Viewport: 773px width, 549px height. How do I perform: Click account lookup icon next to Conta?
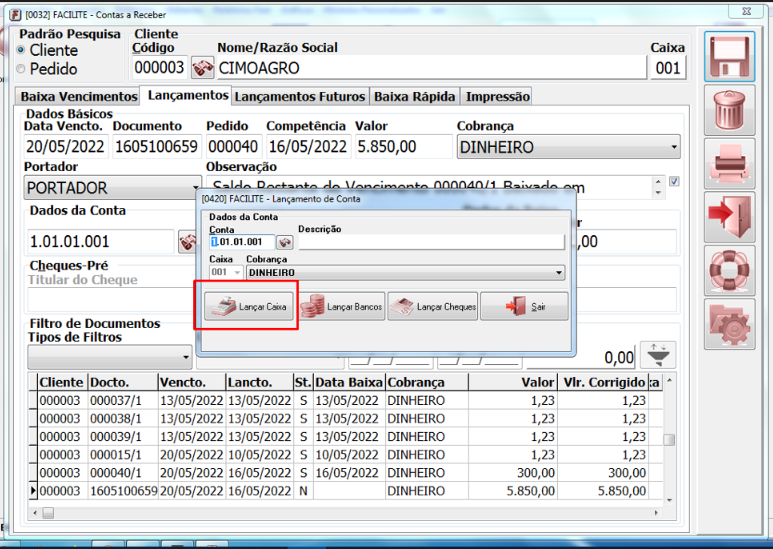click(x=284, y=242)
